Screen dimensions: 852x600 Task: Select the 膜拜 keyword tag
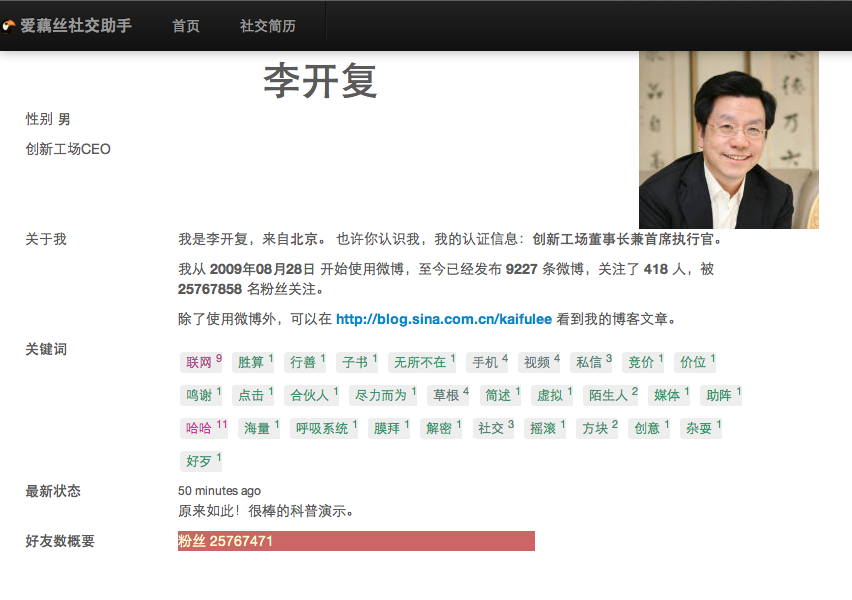389,428
